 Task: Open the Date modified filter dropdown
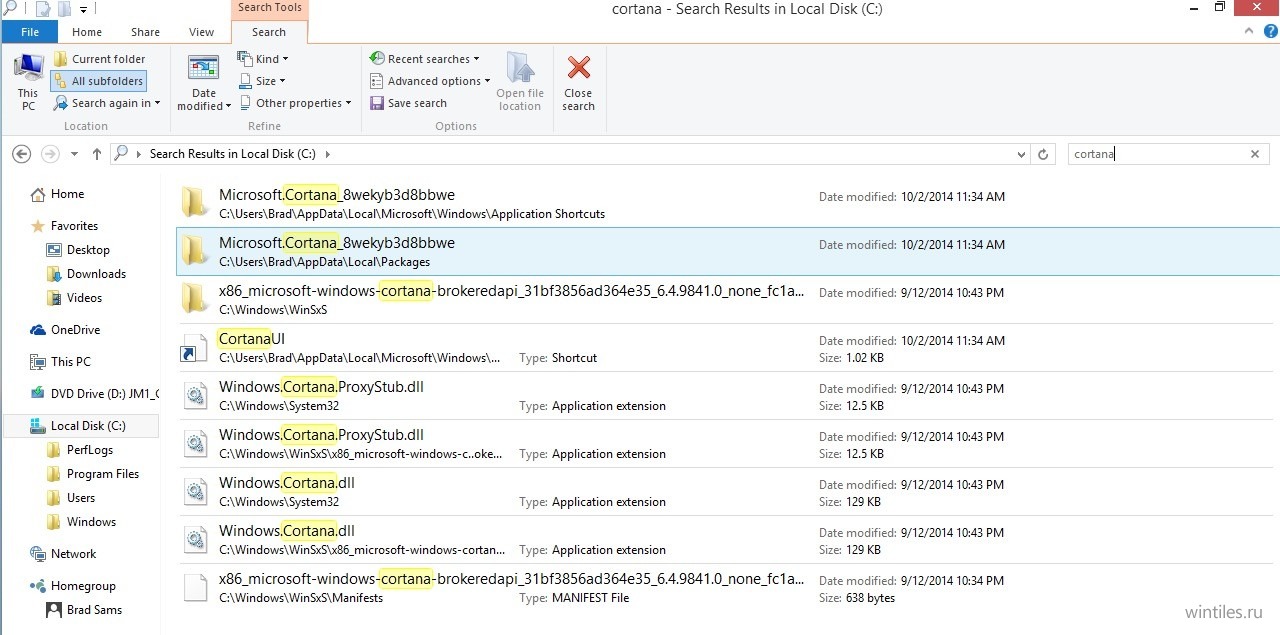click(204, 82)
